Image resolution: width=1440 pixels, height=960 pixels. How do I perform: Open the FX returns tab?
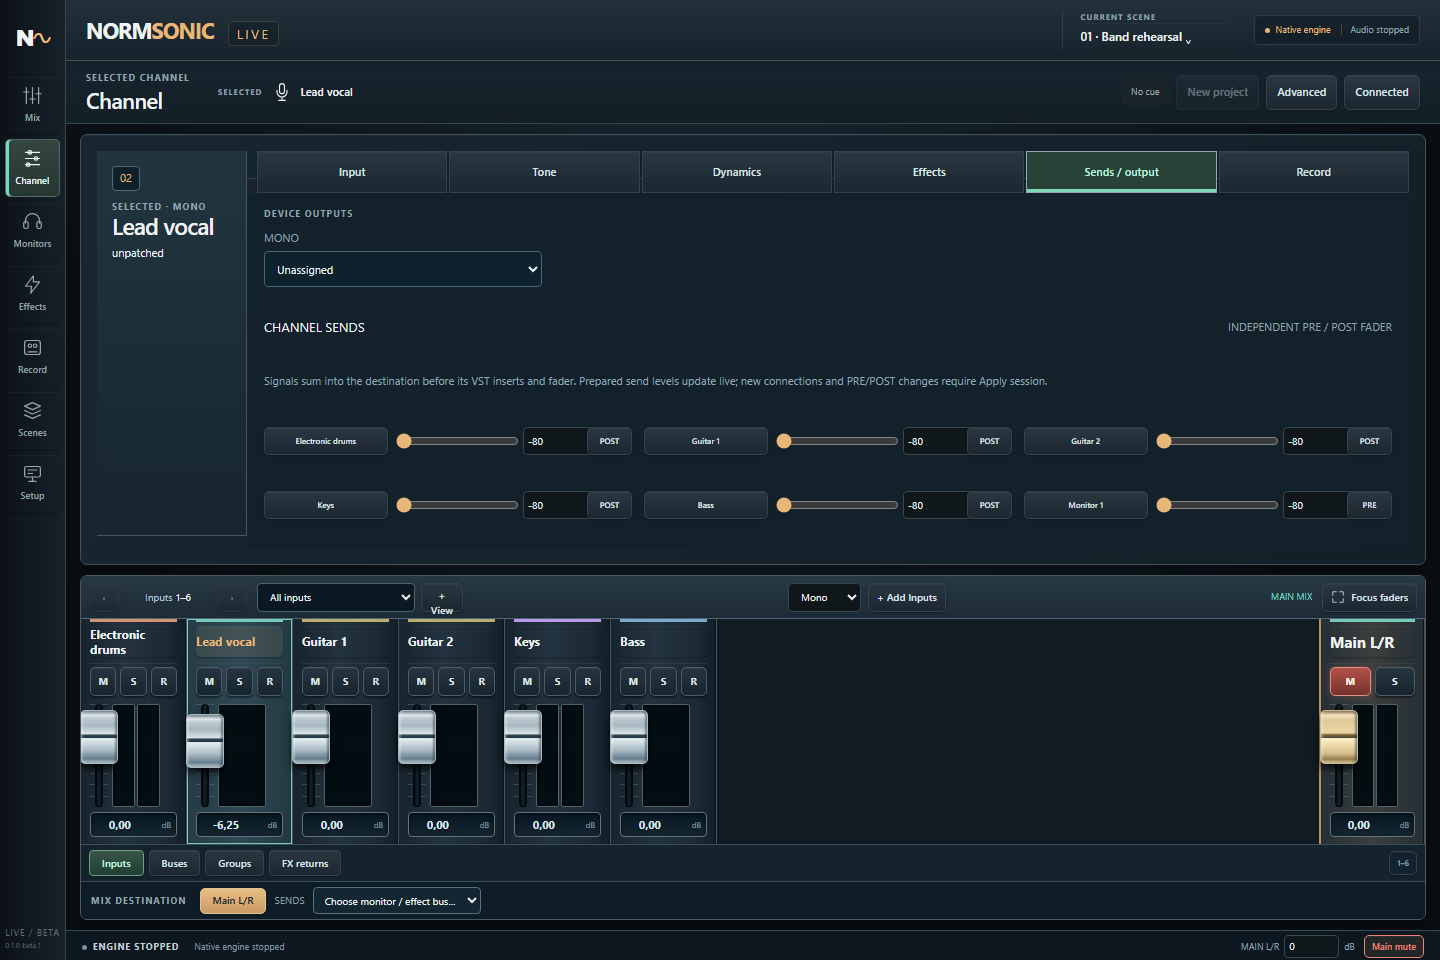point(305,863)
